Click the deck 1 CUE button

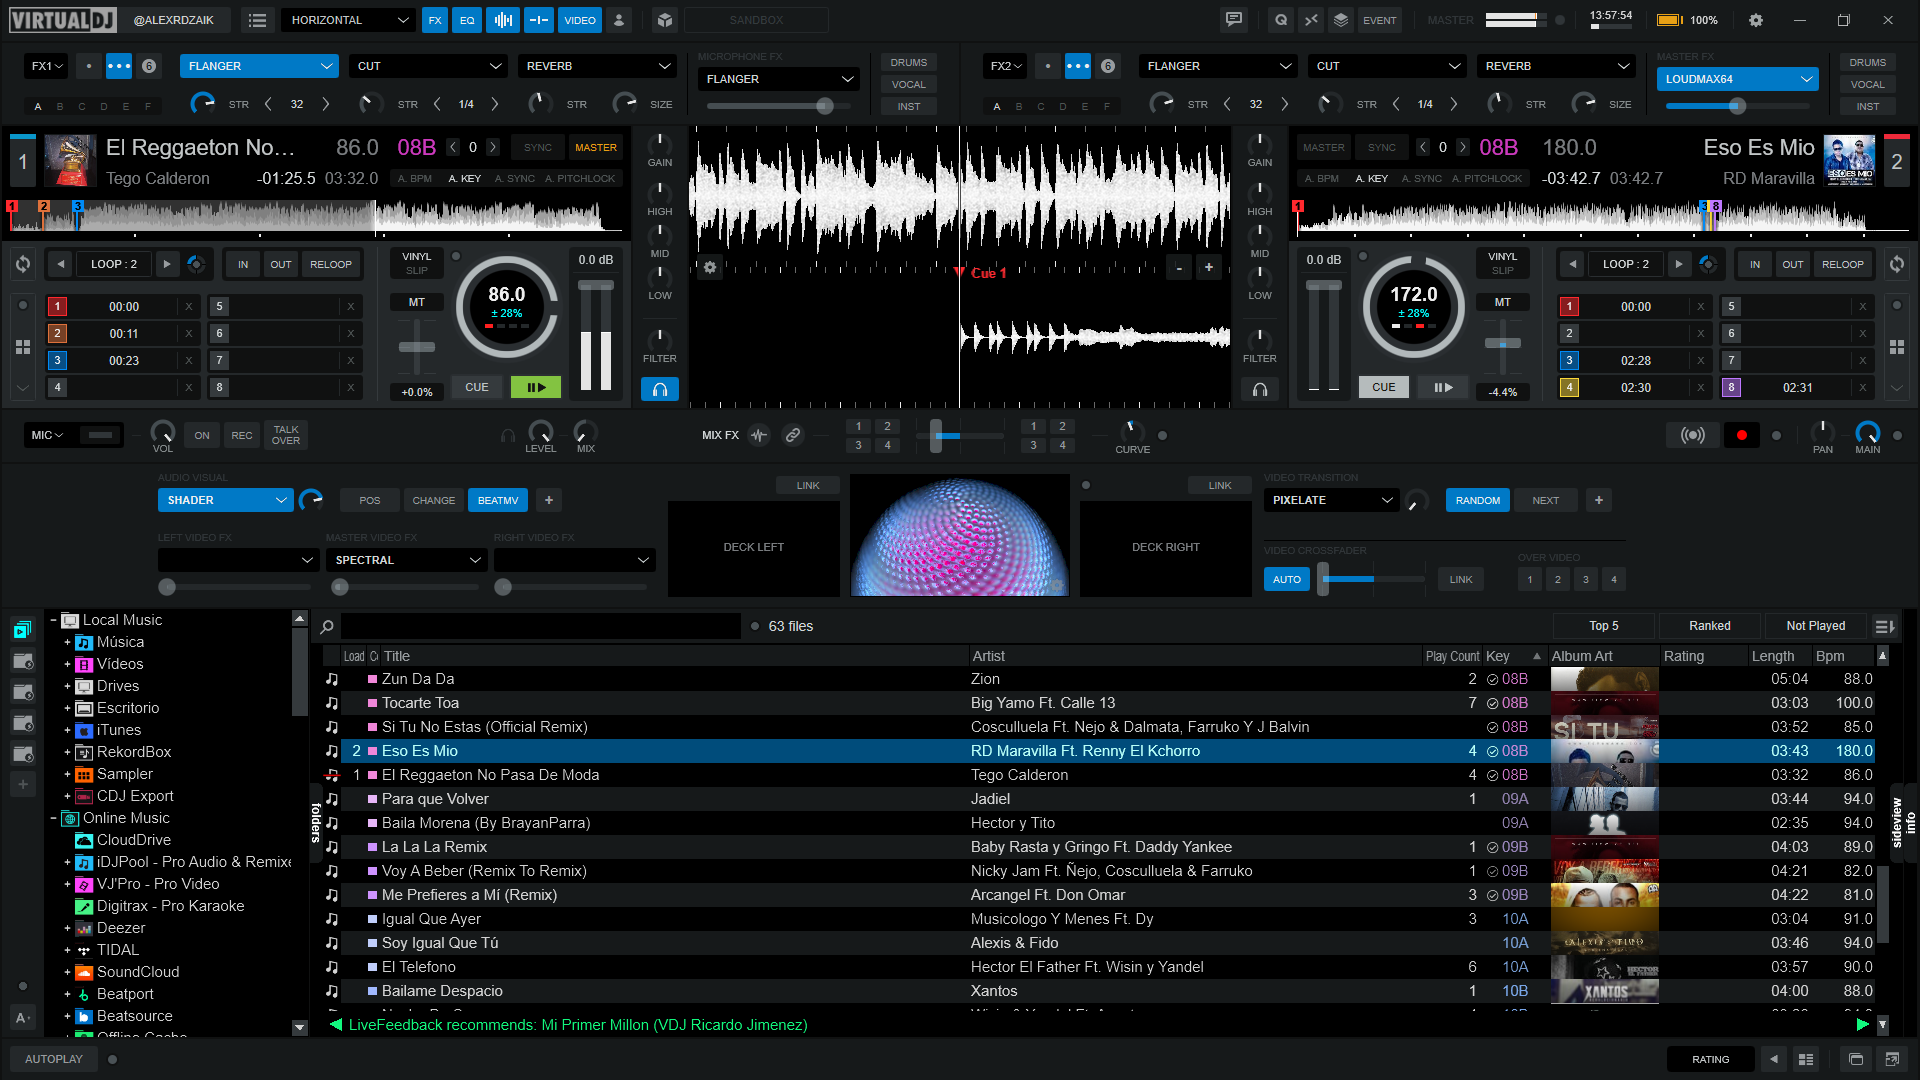point(477,387)
